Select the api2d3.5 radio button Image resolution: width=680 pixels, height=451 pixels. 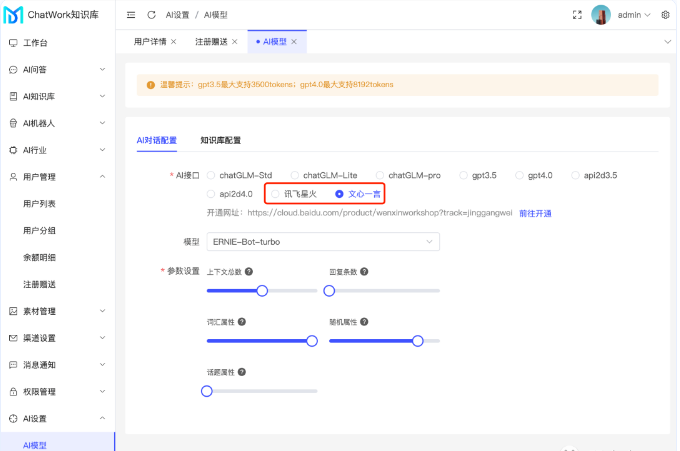(x=575, y=175)
